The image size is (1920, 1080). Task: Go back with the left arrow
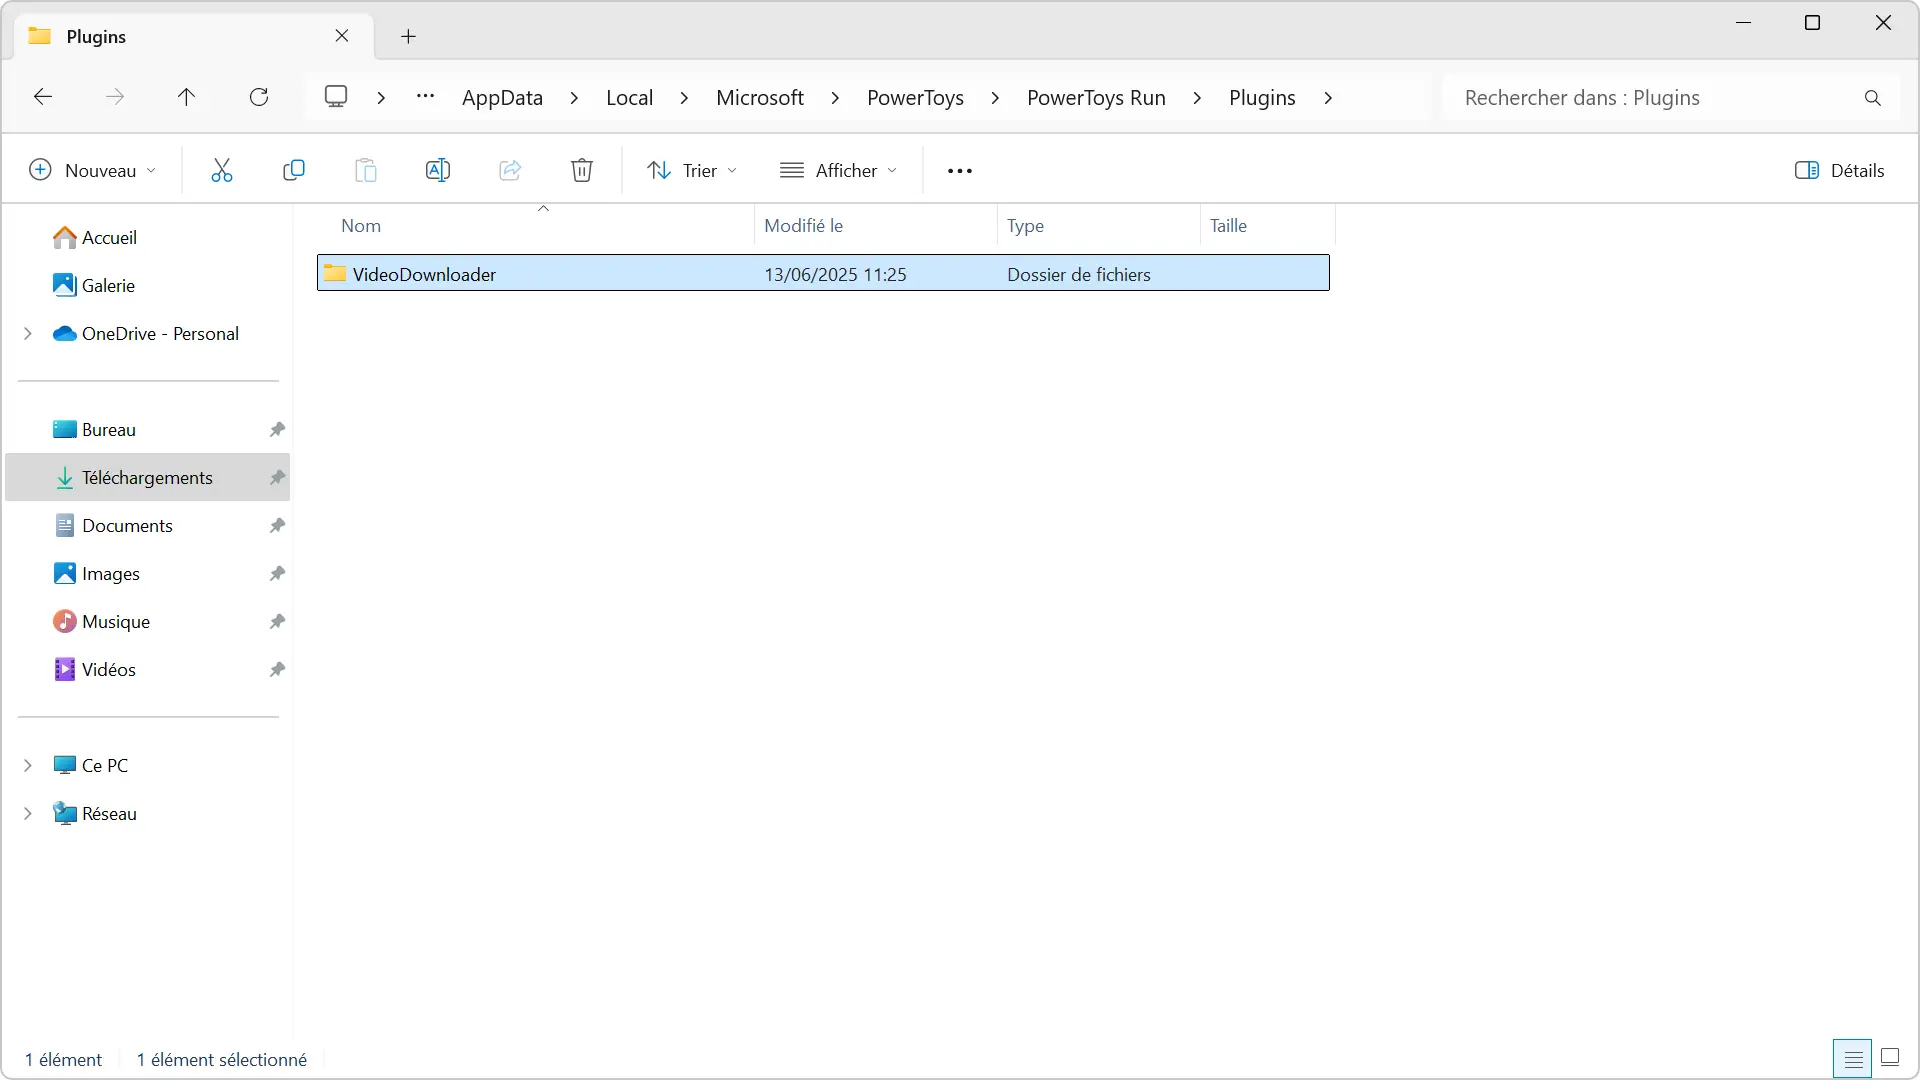click(43, 97)
